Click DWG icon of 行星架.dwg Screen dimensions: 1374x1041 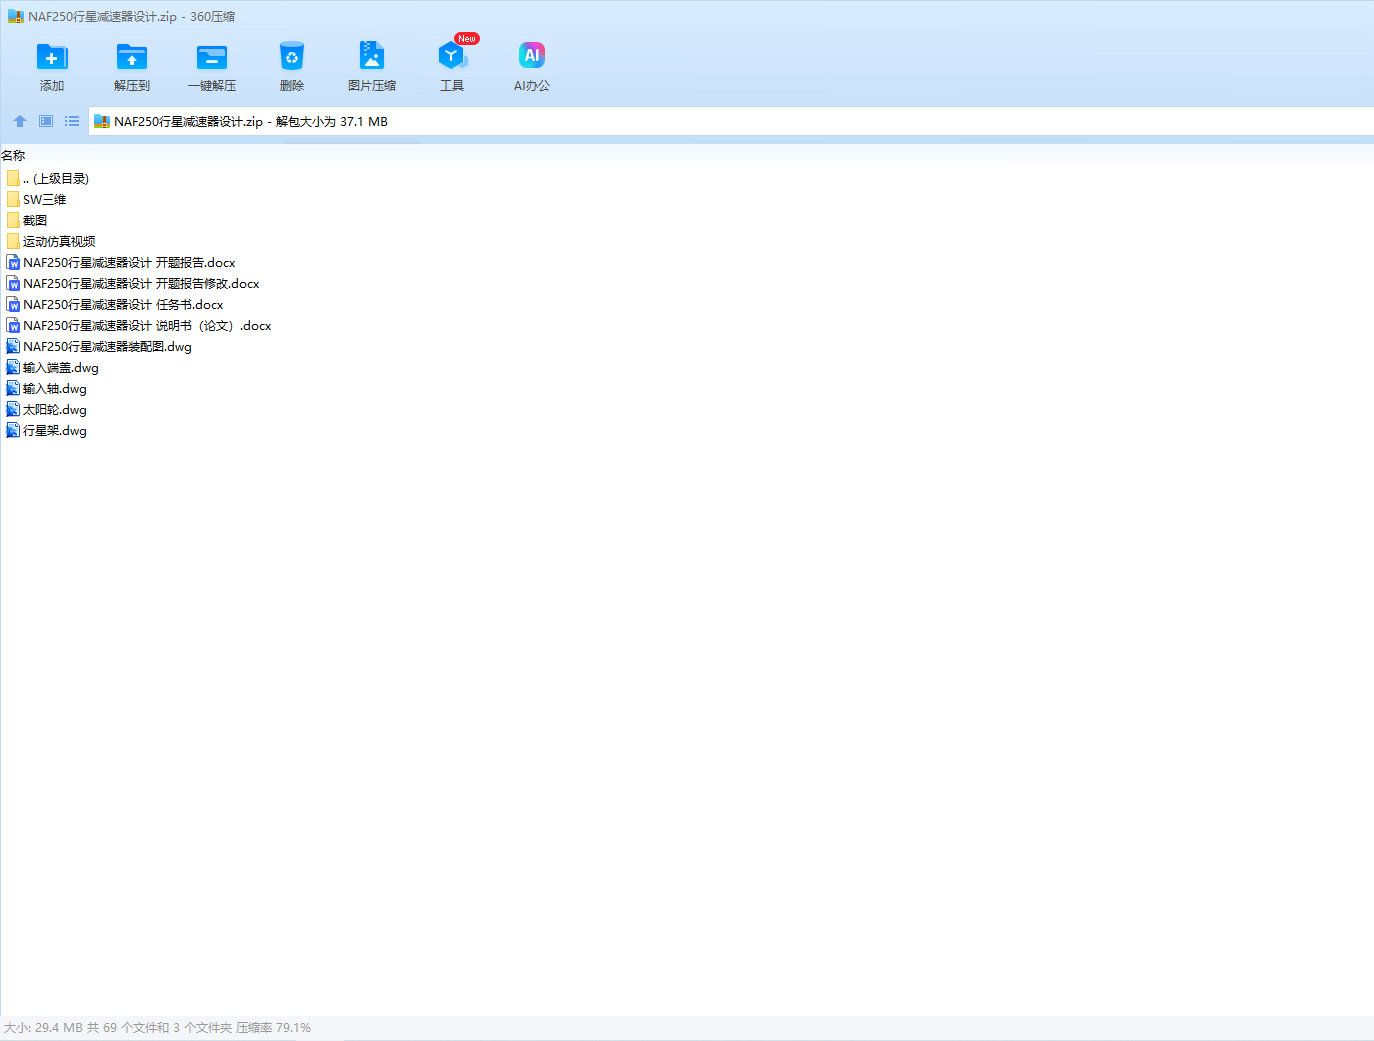13,430
